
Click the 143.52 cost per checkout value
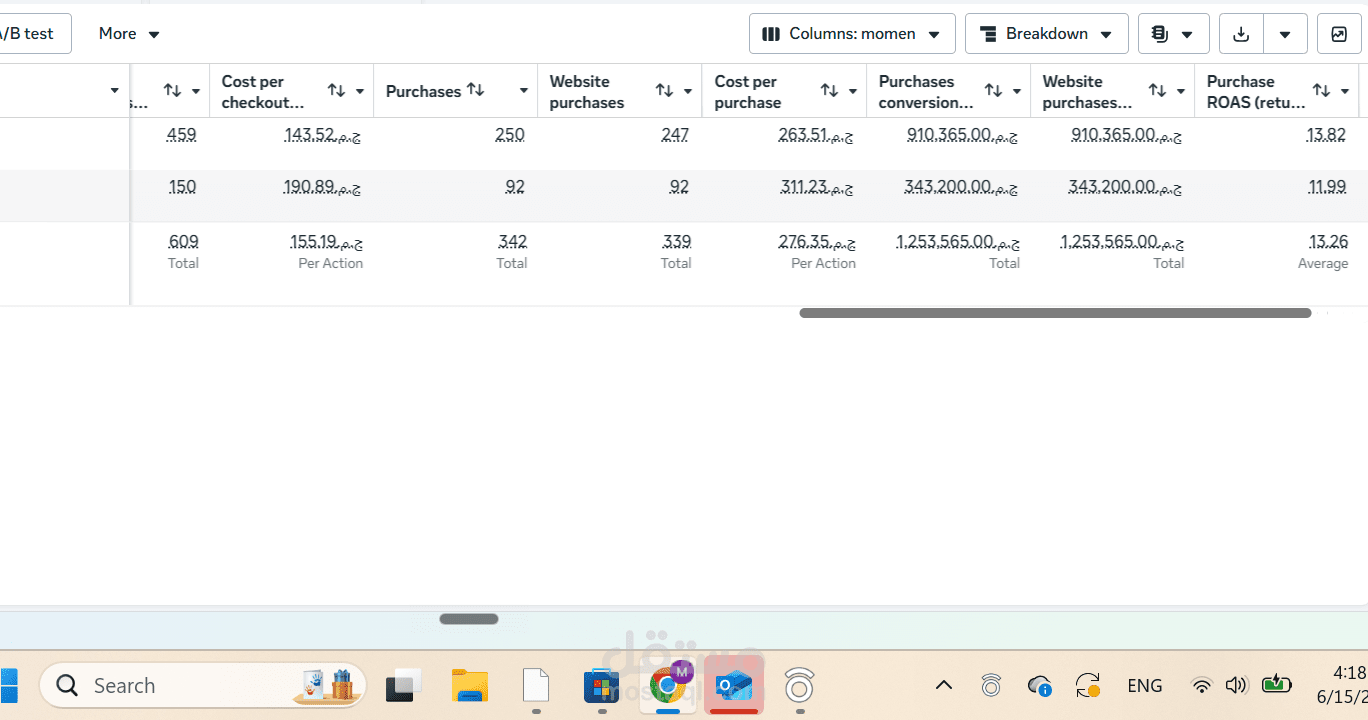[x=322, y=135]
